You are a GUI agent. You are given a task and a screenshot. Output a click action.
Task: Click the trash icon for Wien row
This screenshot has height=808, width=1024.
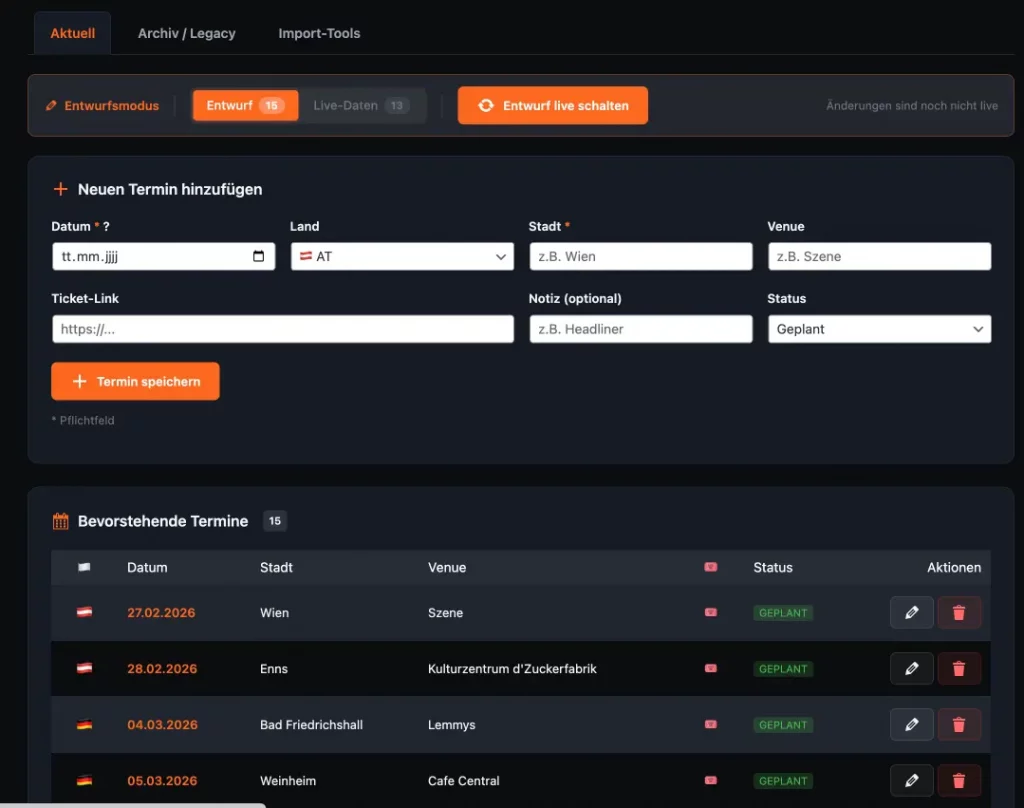(x=959, y=613)
